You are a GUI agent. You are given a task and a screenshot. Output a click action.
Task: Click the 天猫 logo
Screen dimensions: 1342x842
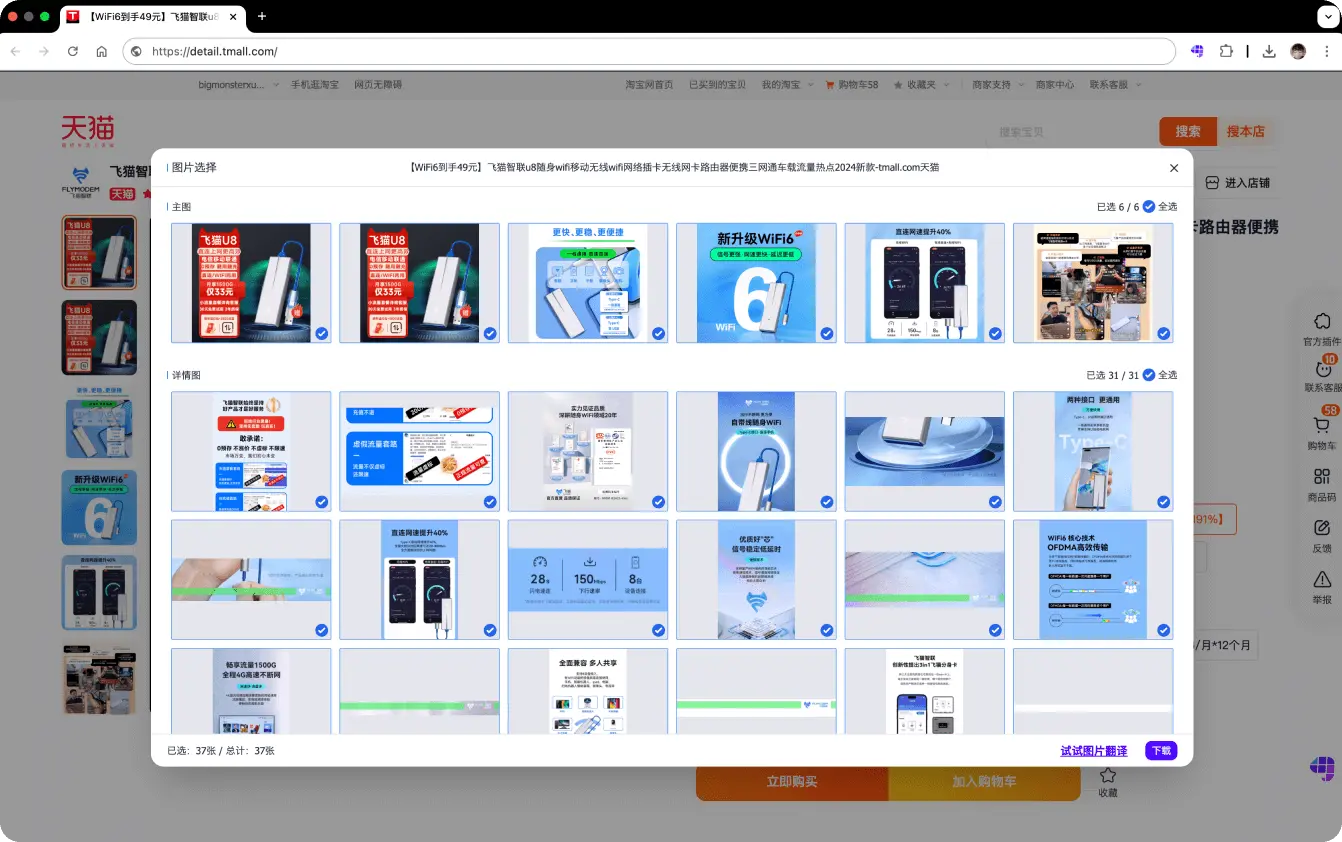[88, 131]
